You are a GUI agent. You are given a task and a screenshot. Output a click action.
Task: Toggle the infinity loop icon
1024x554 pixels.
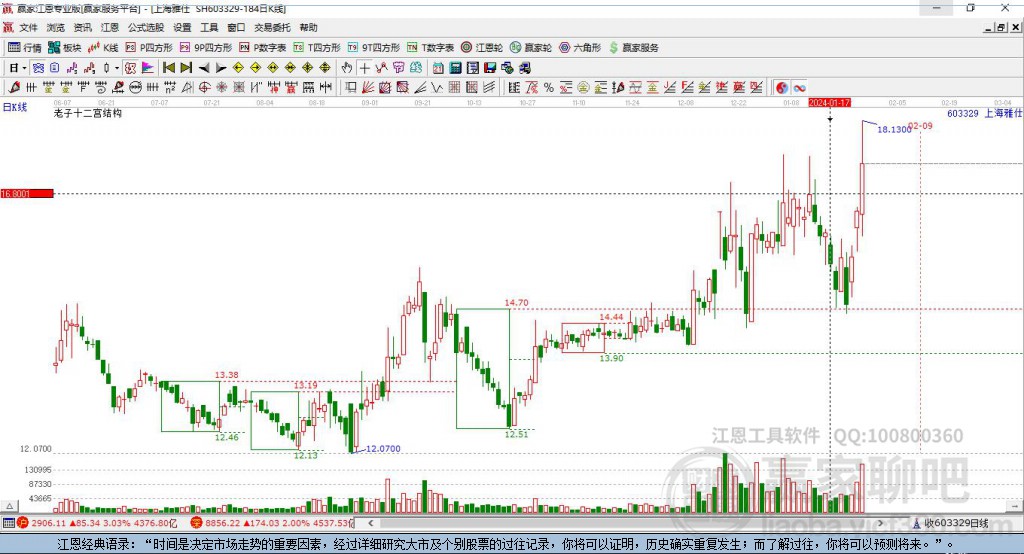coord(799,88)
